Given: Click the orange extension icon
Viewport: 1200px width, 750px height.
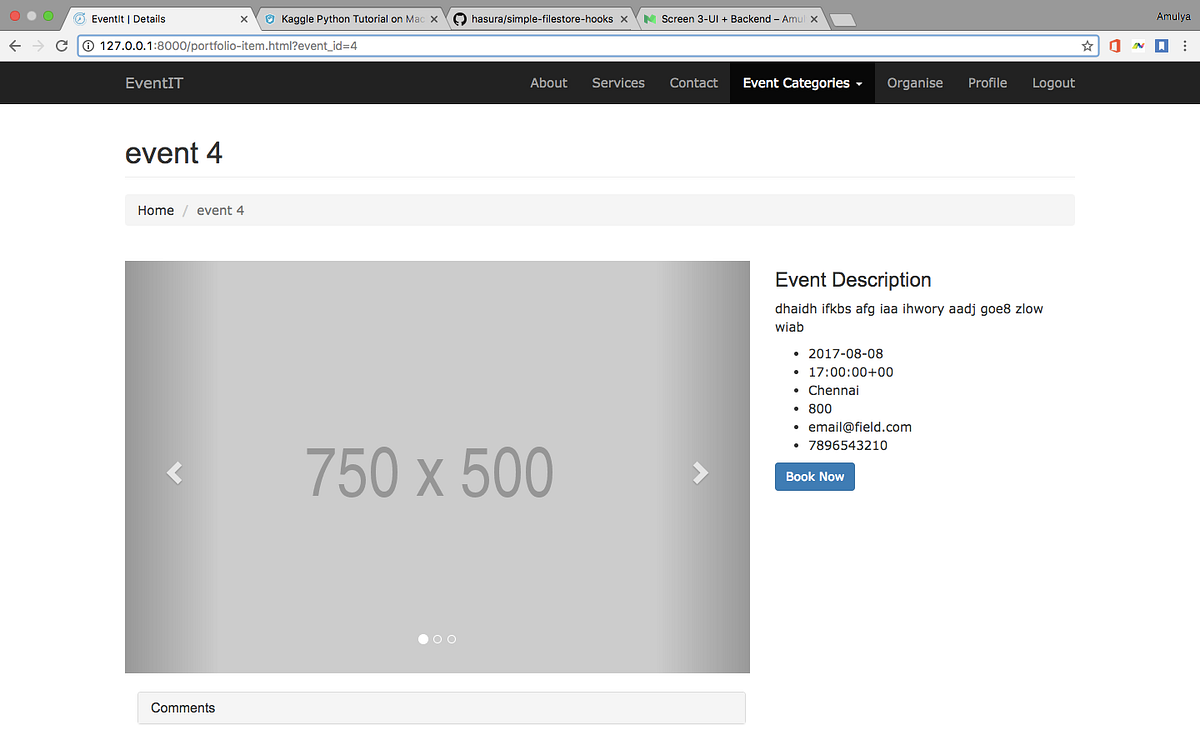Looking at the screenshot, I should tap(1114, 45).
